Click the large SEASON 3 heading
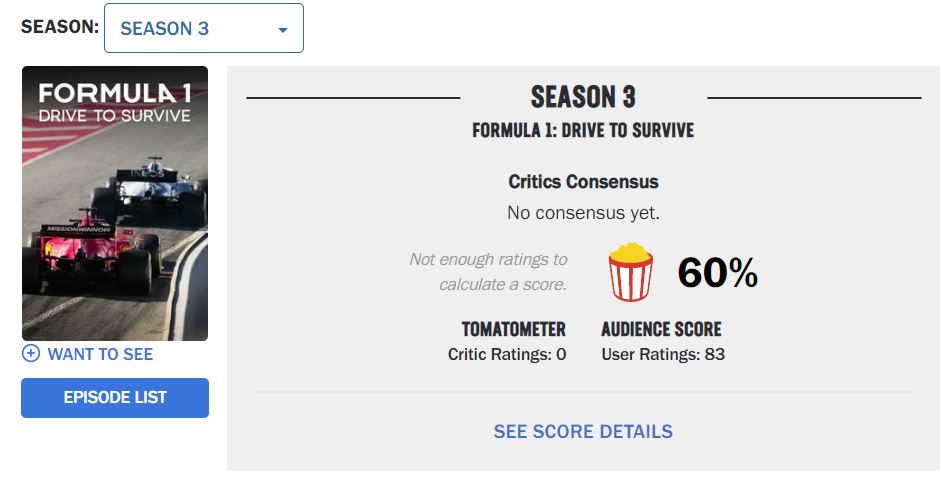Screen dimensions: 942x477 pos(583,97)
